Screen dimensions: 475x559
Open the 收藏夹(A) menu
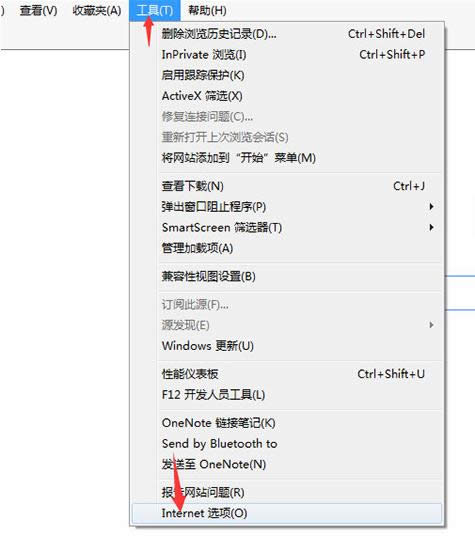(x=97, y=10)
